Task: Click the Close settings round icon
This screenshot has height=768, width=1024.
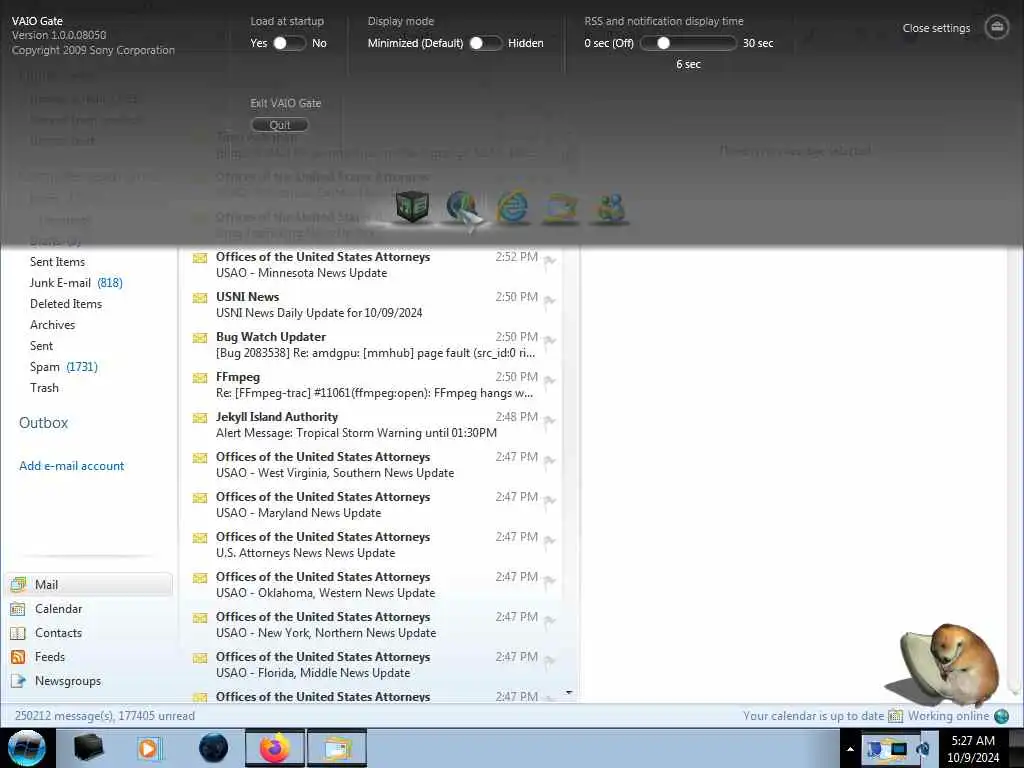Action: click(x=997, y=27)
